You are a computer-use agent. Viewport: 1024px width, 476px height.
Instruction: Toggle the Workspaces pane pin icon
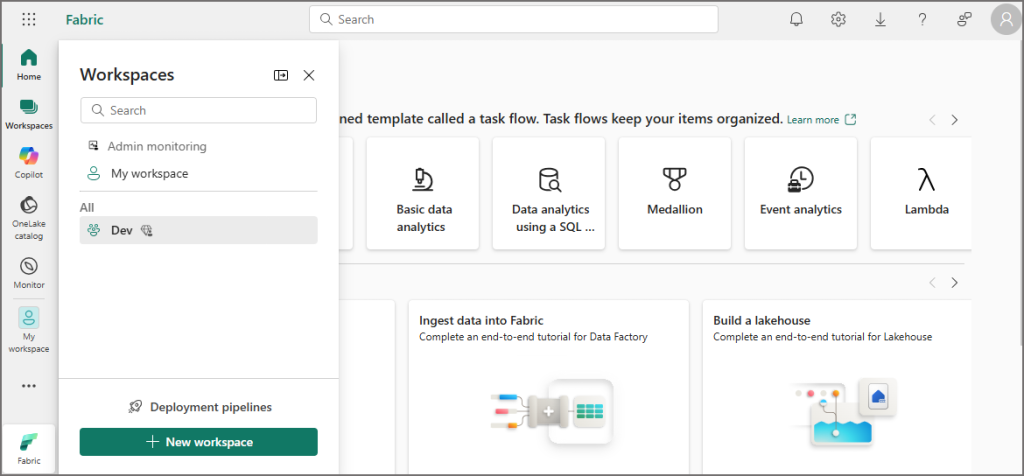281,75
